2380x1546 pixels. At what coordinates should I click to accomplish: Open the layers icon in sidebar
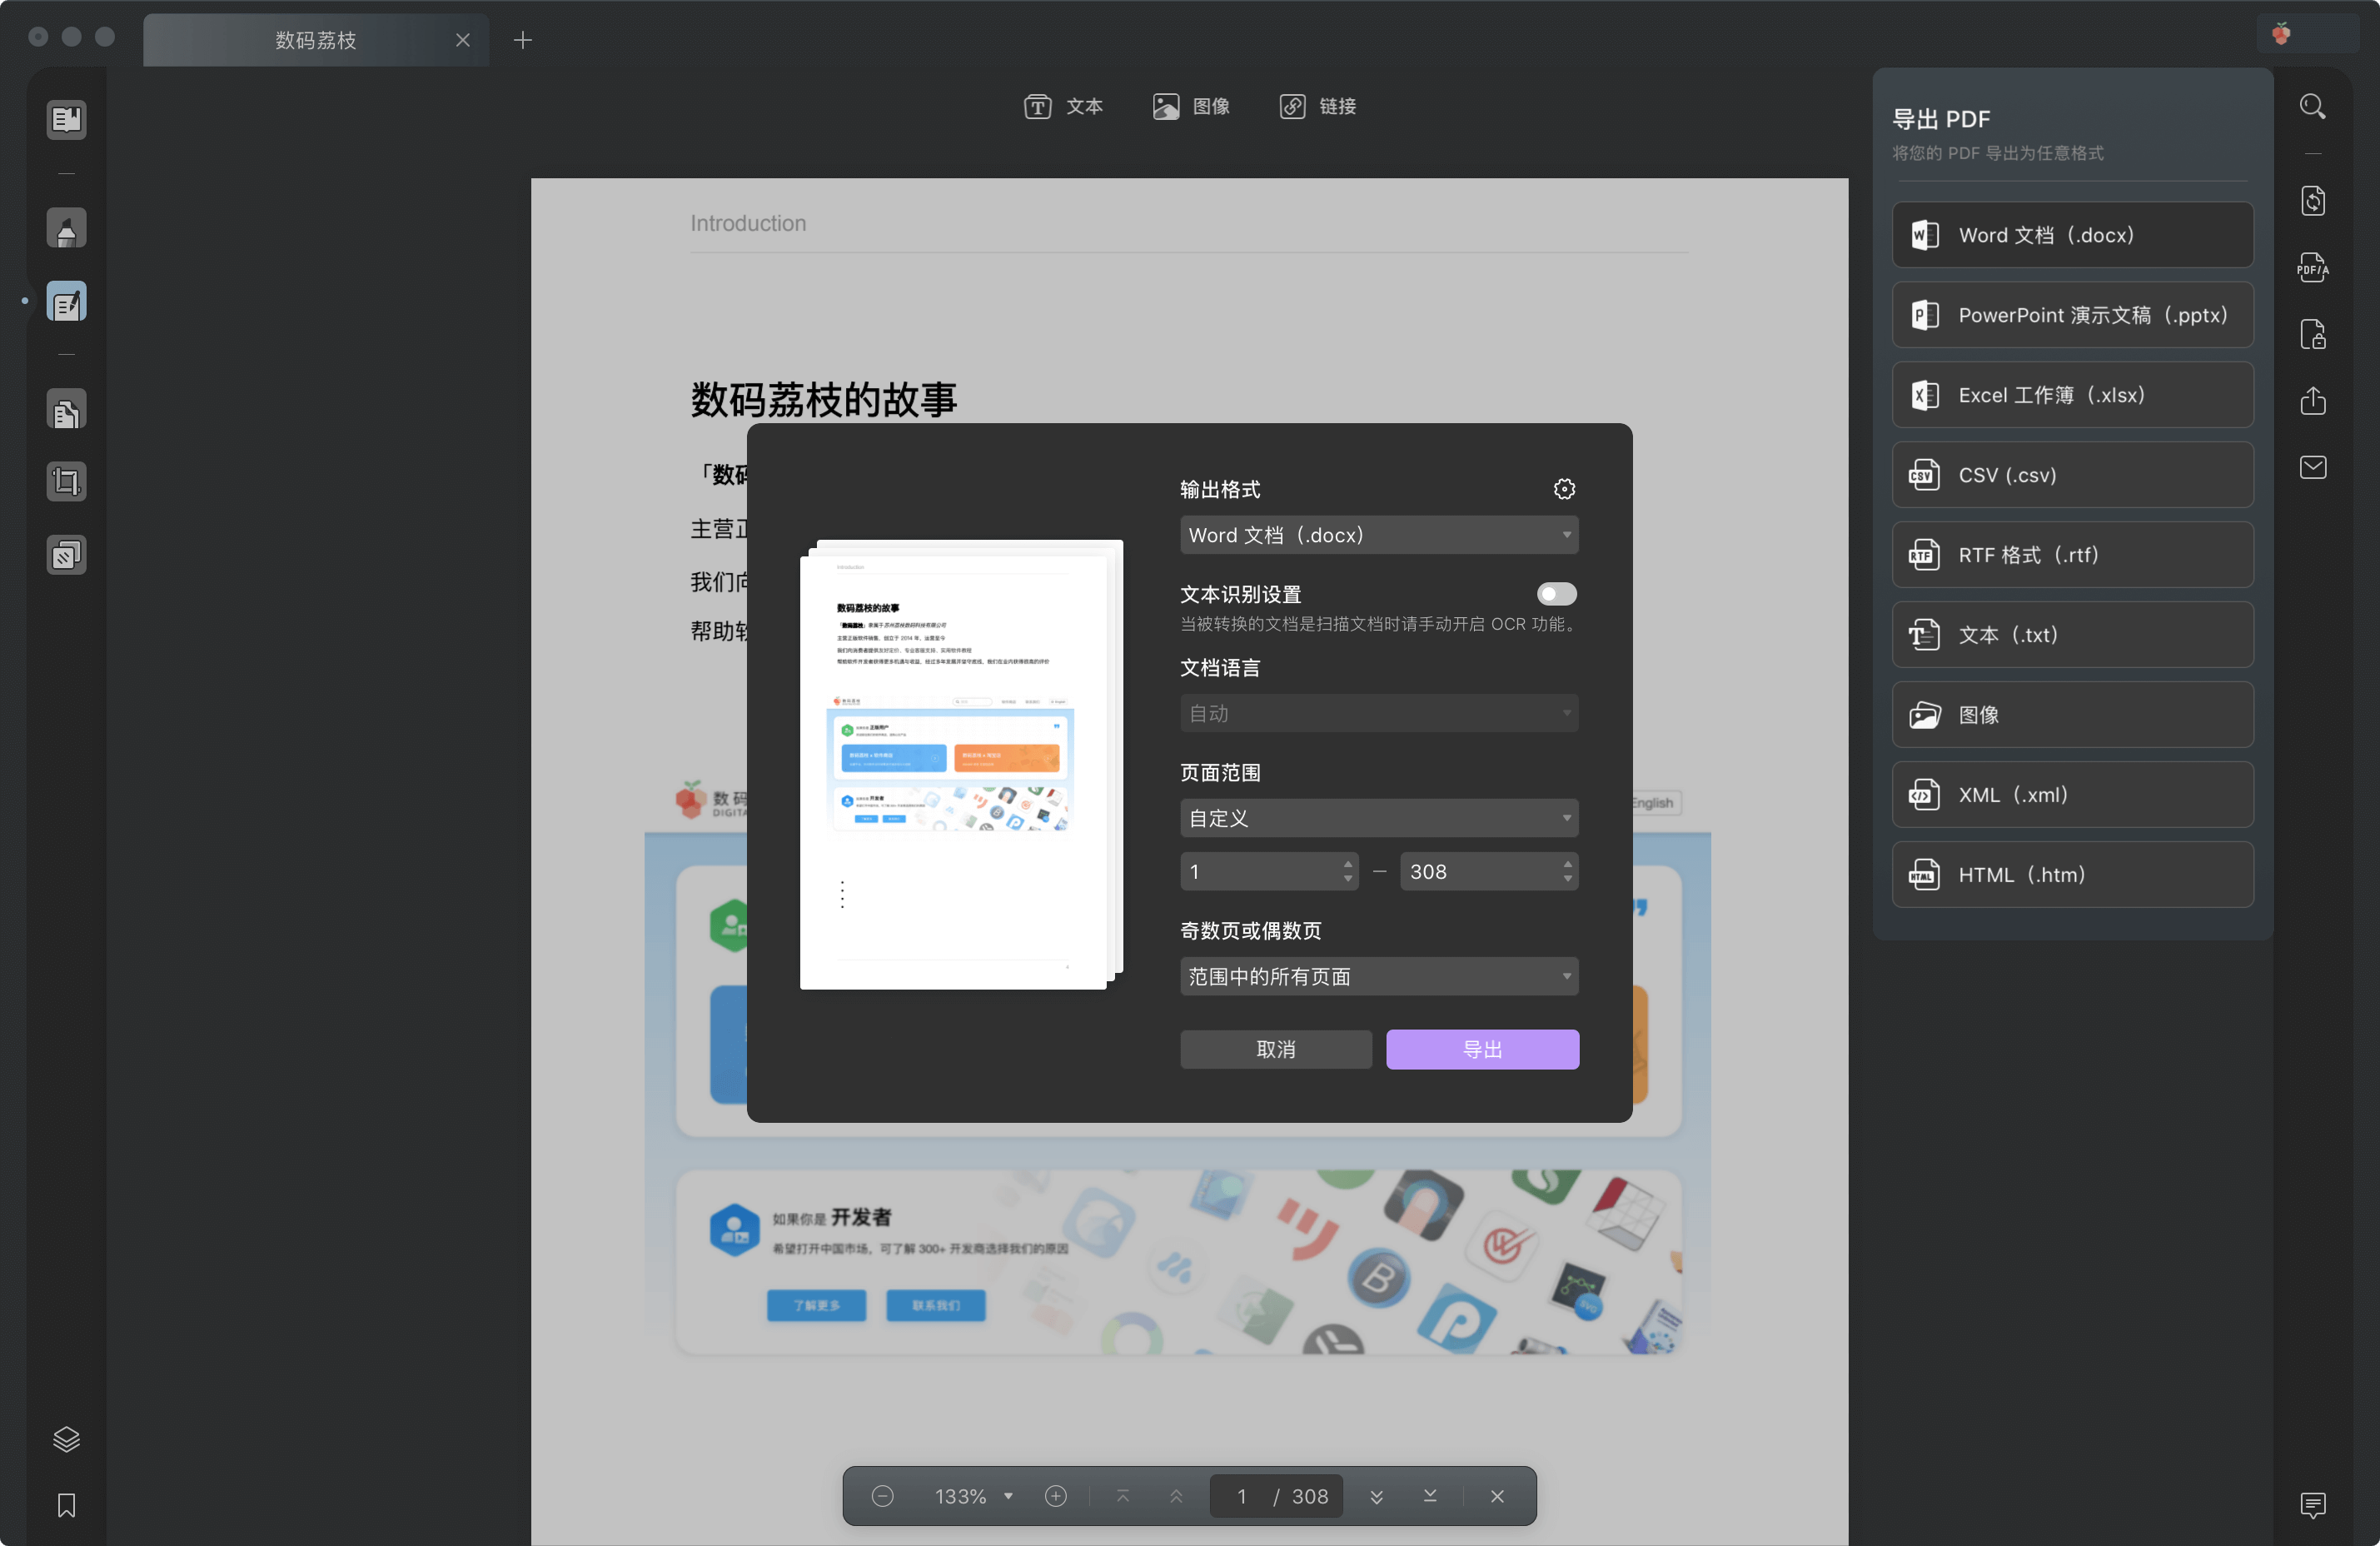[66, 1438]
